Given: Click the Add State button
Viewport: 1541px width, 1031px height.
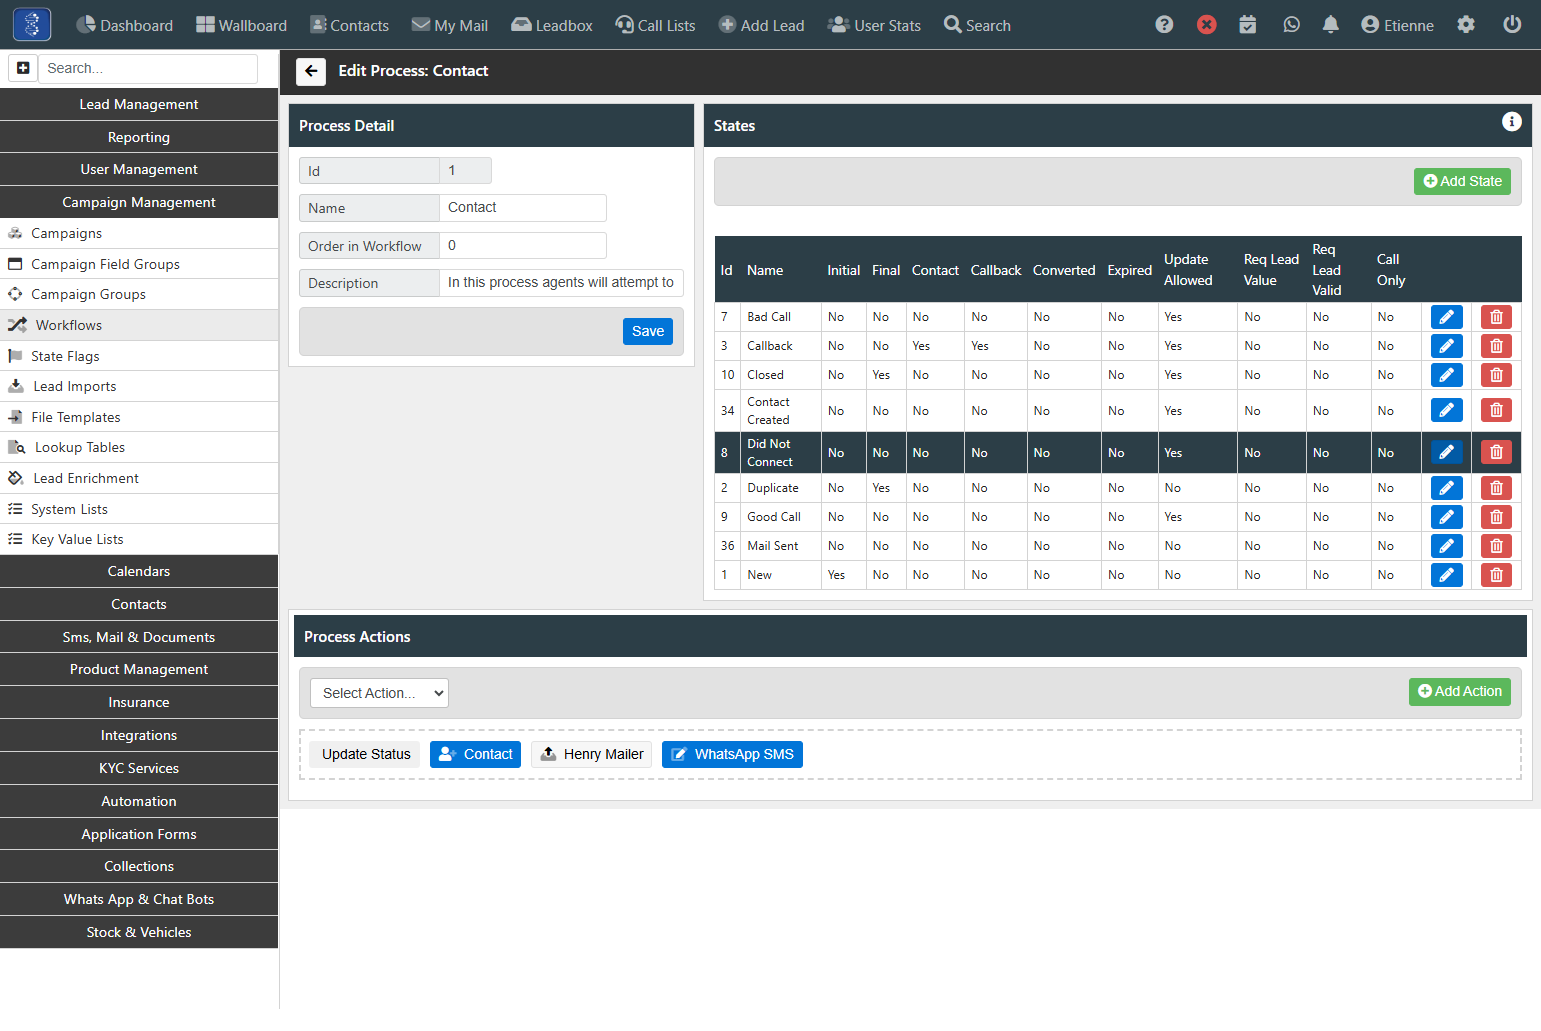Looking at the screenshot, I should pyautogui.click(x=1462, y=181).
